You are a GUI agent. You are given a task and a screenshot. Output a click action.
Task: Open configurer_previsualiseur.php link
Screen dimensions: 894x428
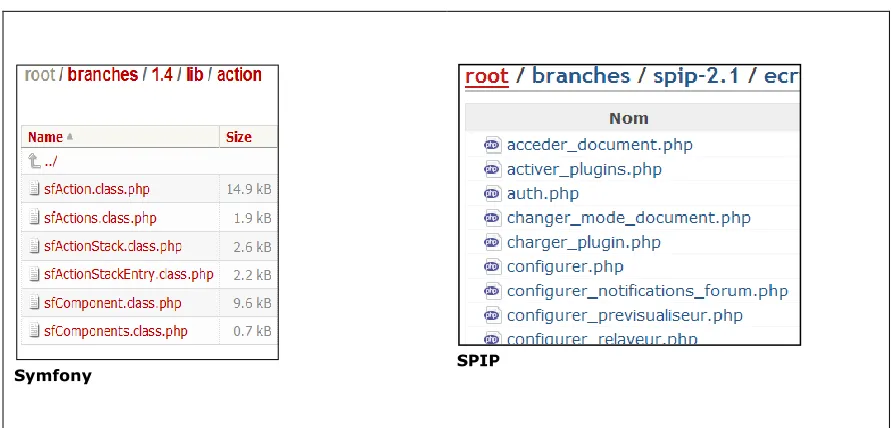[x=625, y=315]
